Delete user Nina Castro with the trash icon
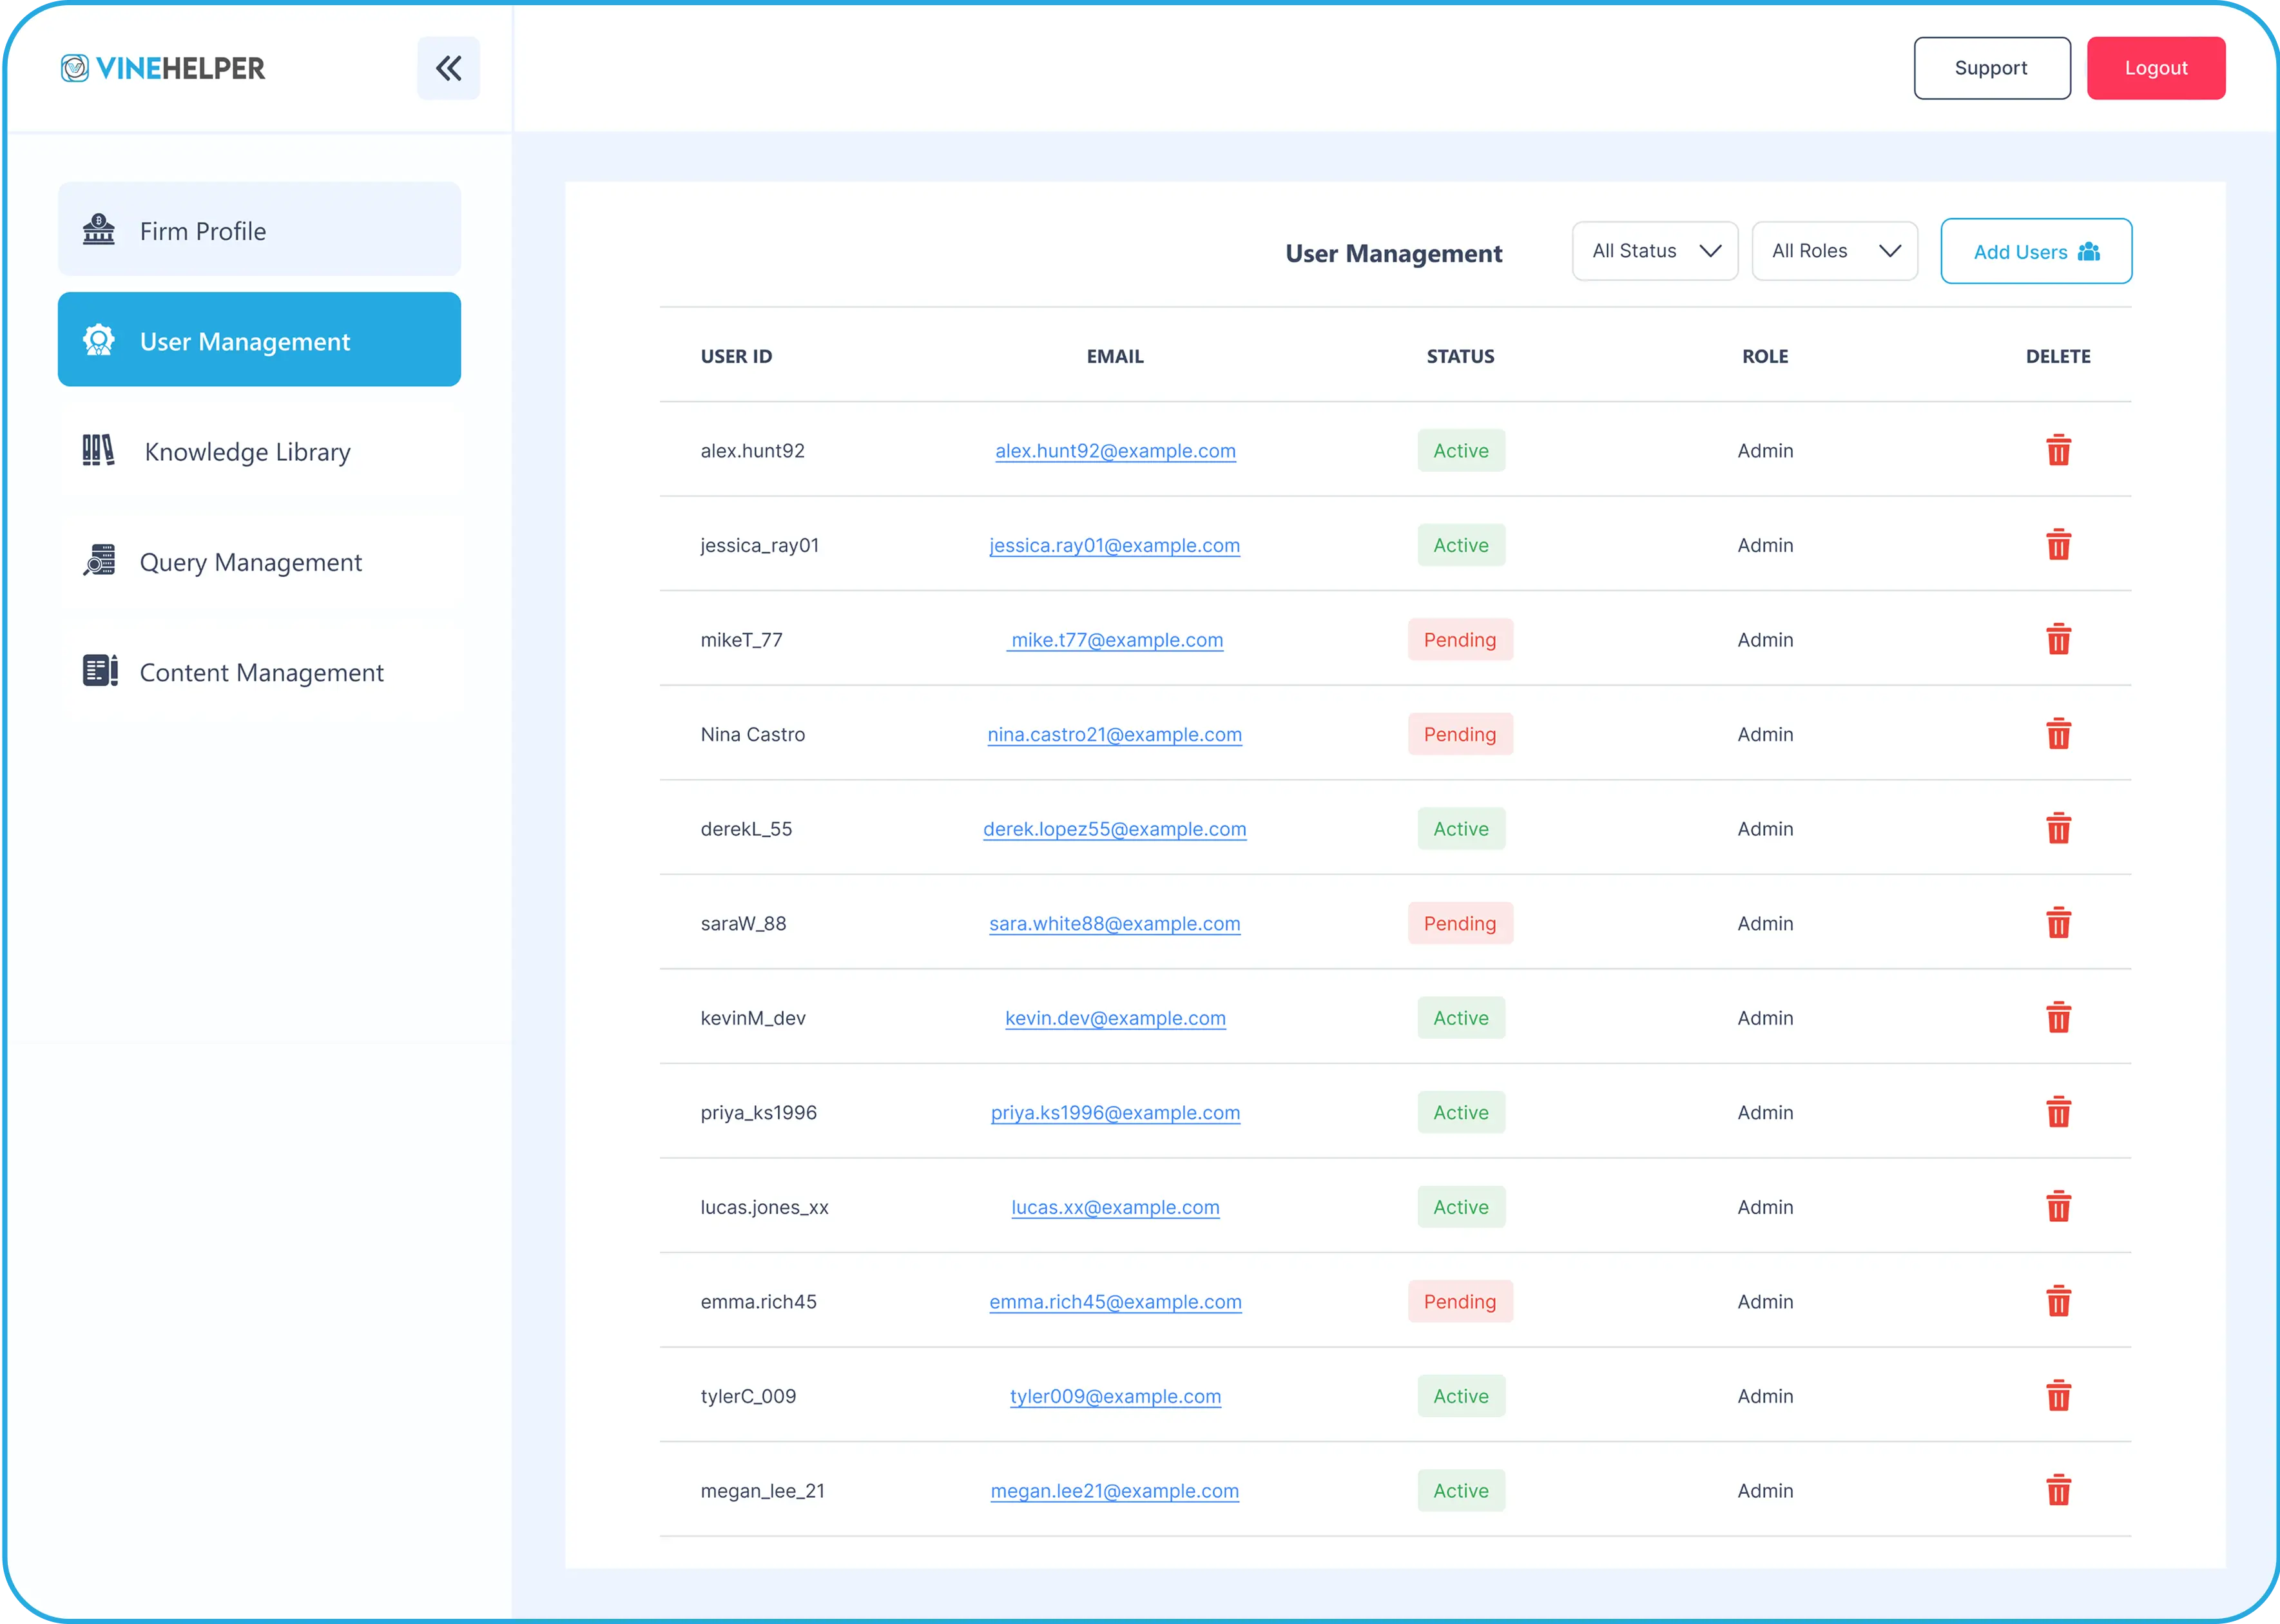Image resolution: width=2280 pixels, height=1624 pixels. 2058,734
